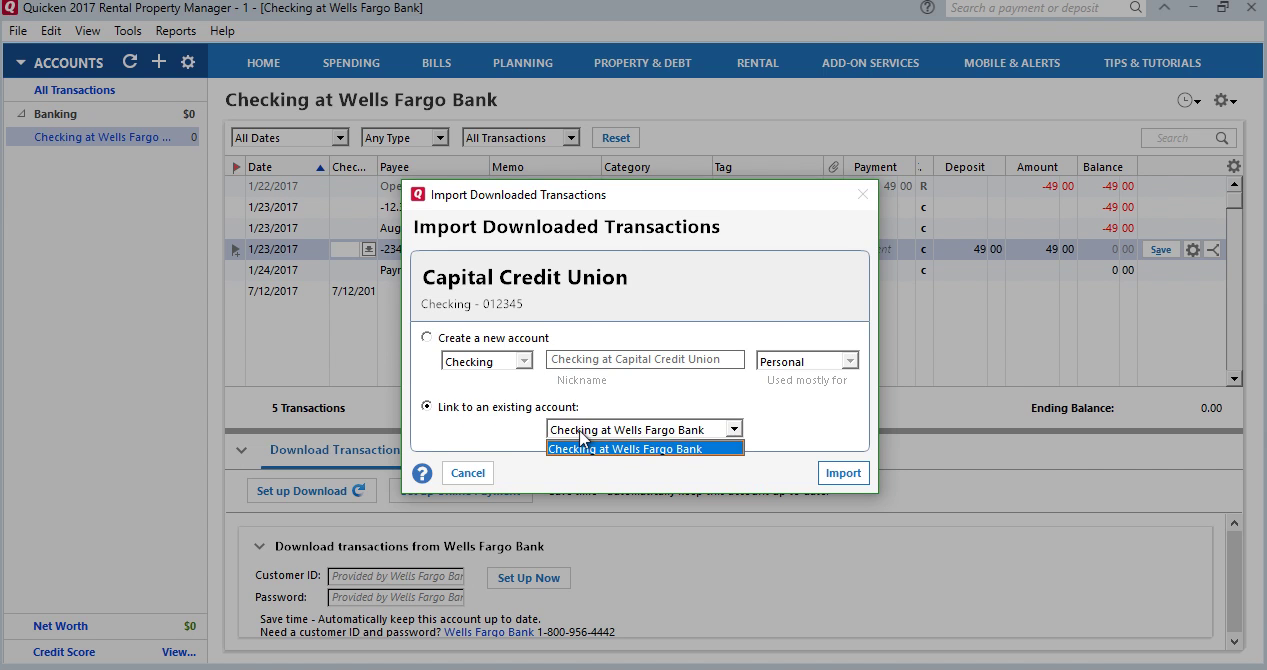The height and width of the screenshot is (670, 1267).
Task: Switch to the RENTAL tab
Action: (757, 63)
